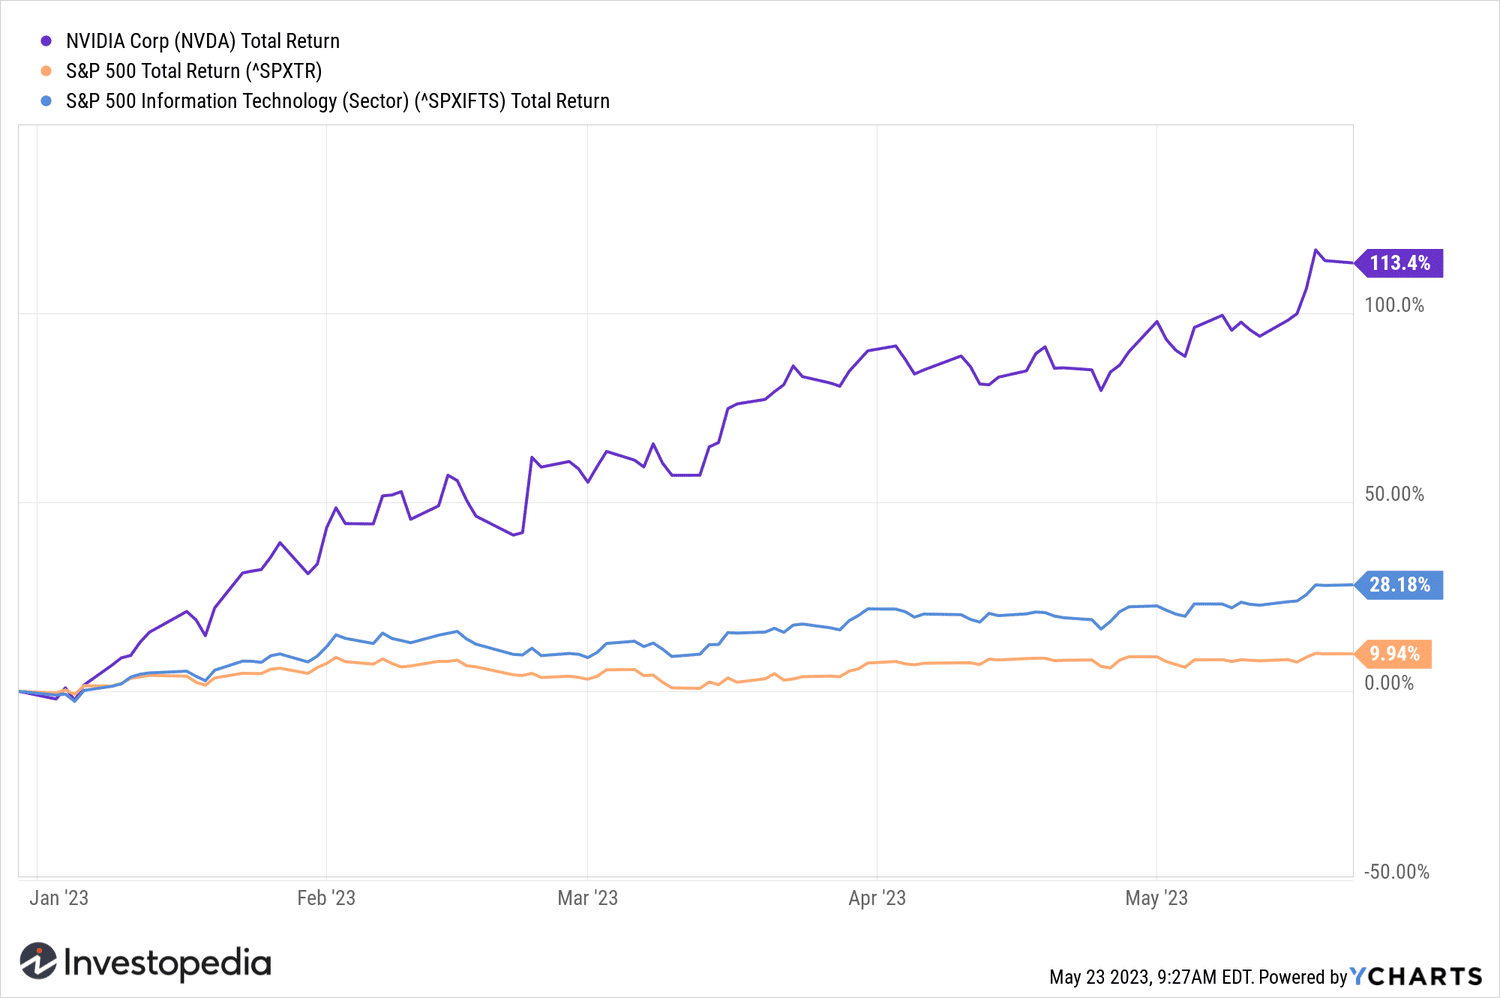Click the May '23 x-axis label

click(1156, 898)
